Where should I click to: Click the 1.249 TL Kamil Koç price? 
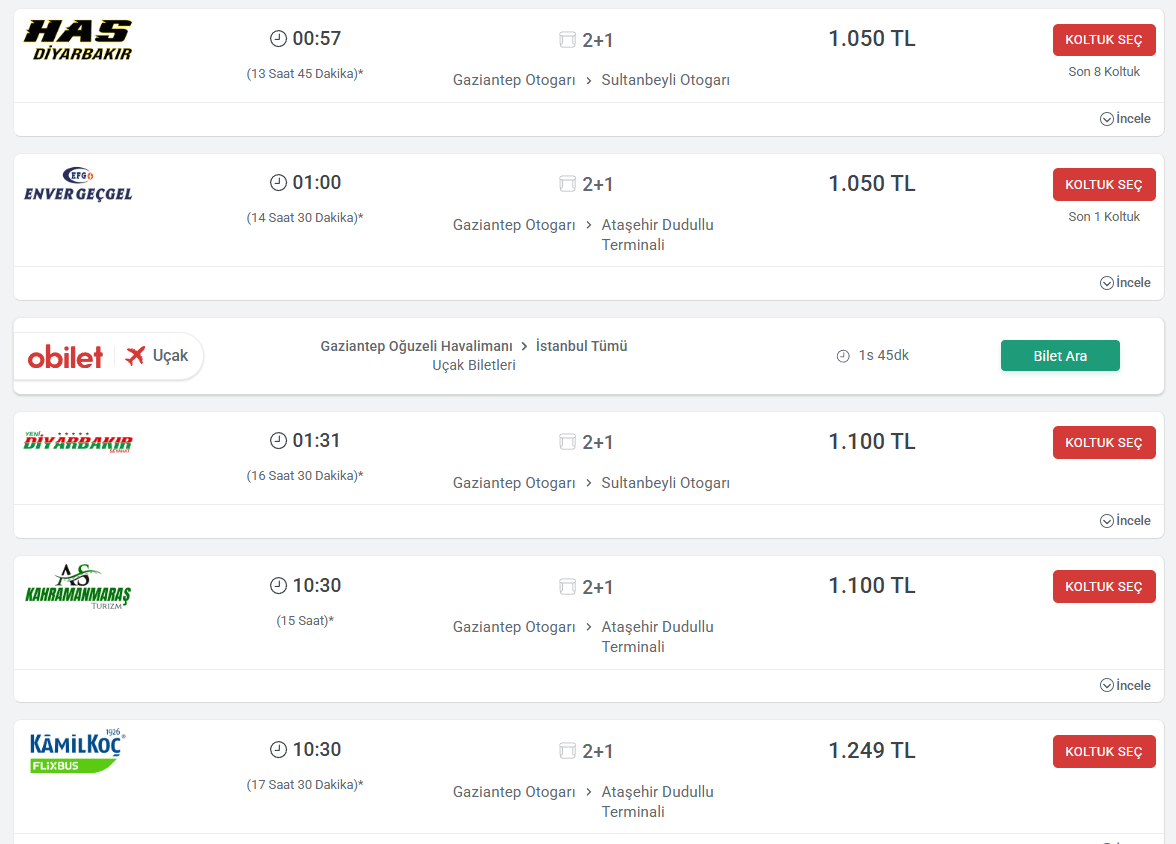[x=871, y=751]
